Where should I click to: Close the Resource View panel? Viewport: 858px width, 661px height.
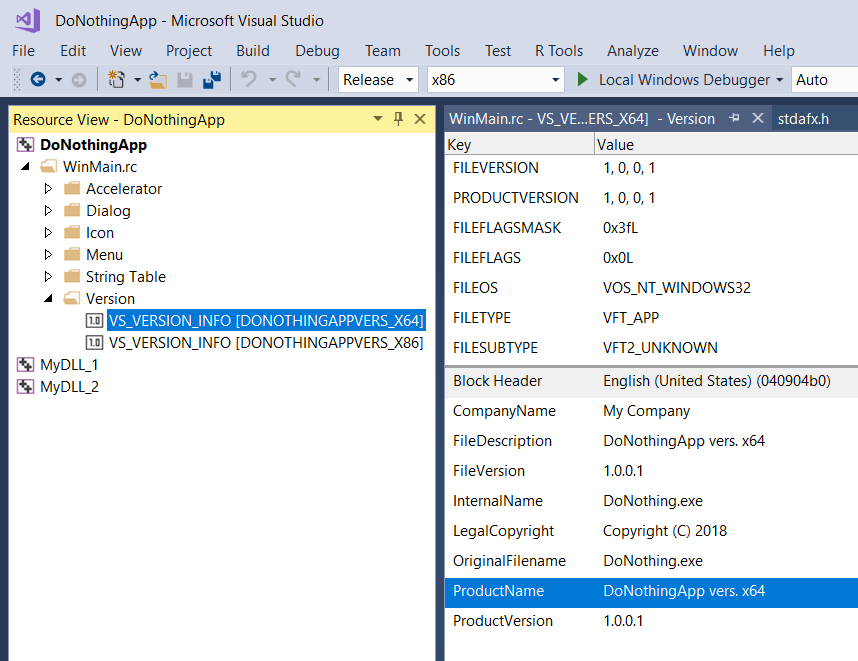(420, 119)
